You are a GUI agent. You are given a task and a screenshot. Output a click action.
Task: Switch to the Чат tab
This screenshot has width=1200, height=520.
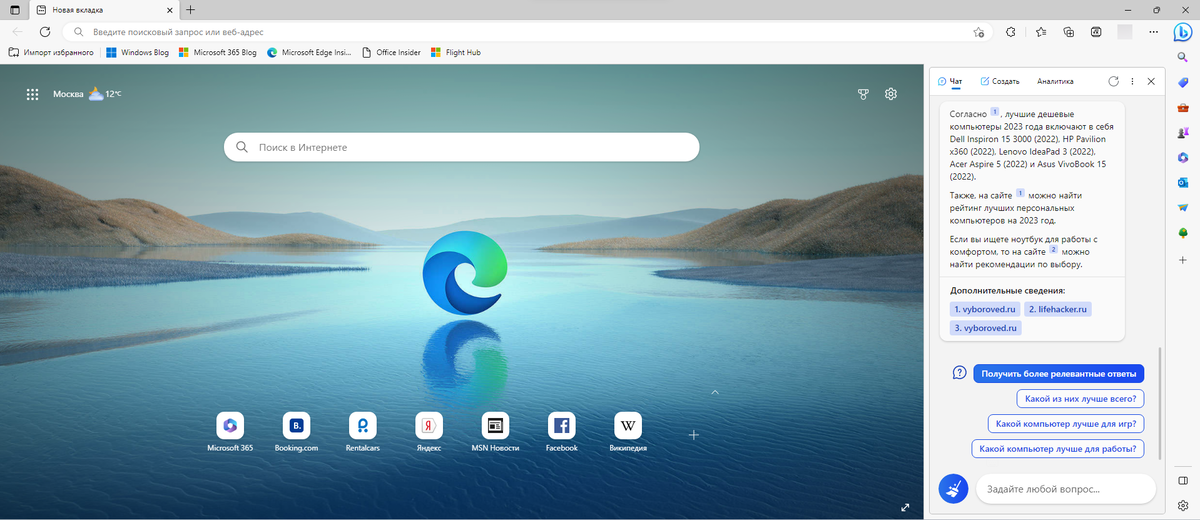click(x=950, y=81)
